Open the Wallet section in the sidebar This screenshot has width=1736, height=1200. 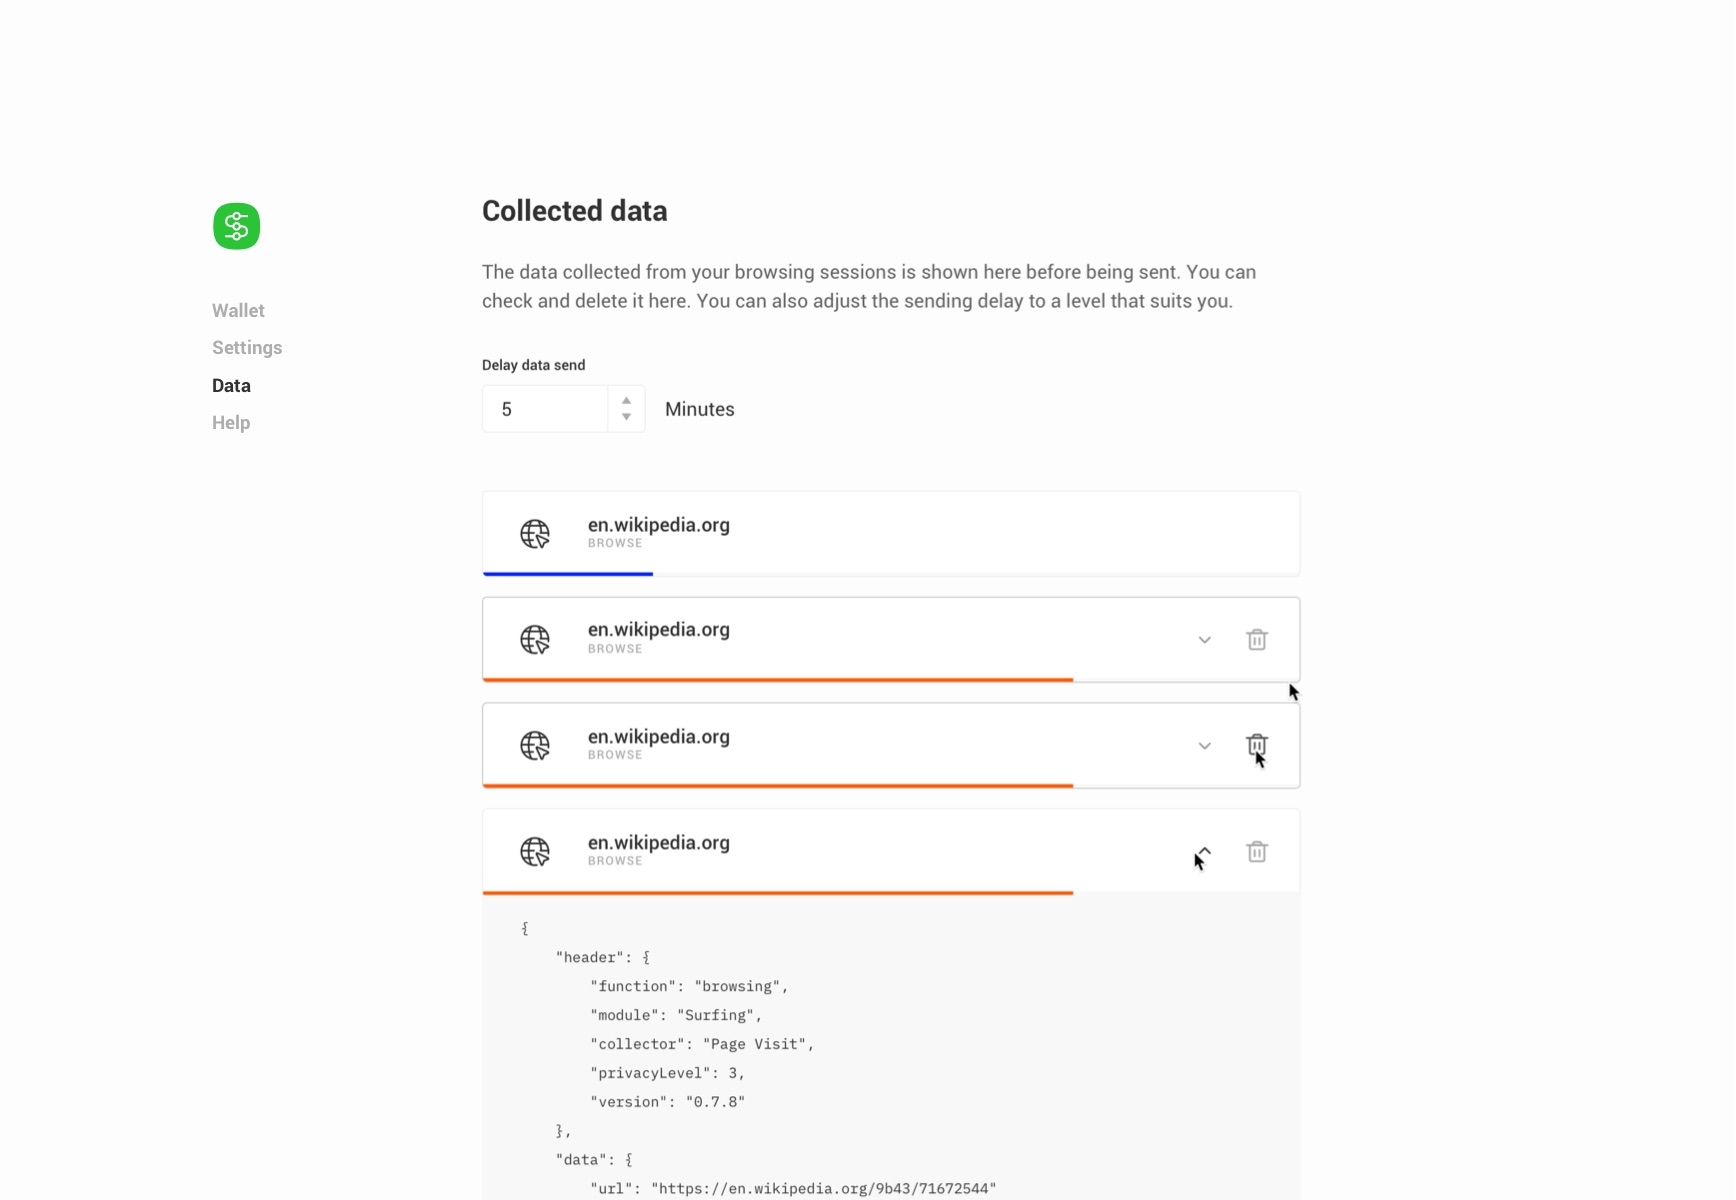point(237,310)
